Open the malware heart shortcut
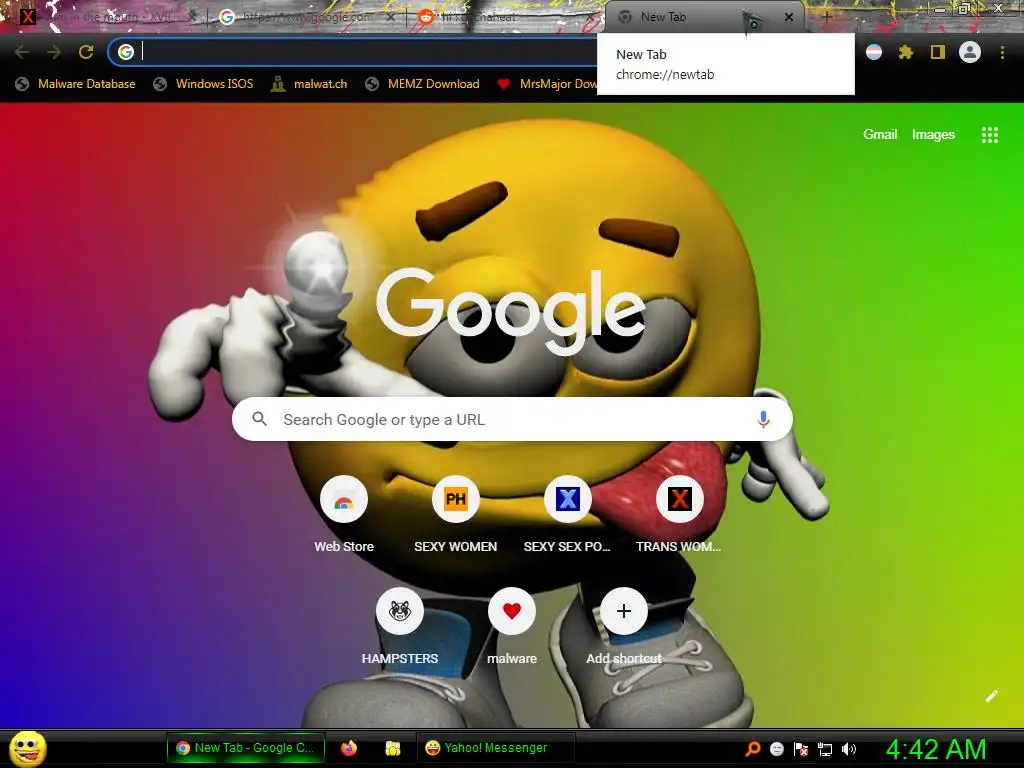 coord(512,627)
